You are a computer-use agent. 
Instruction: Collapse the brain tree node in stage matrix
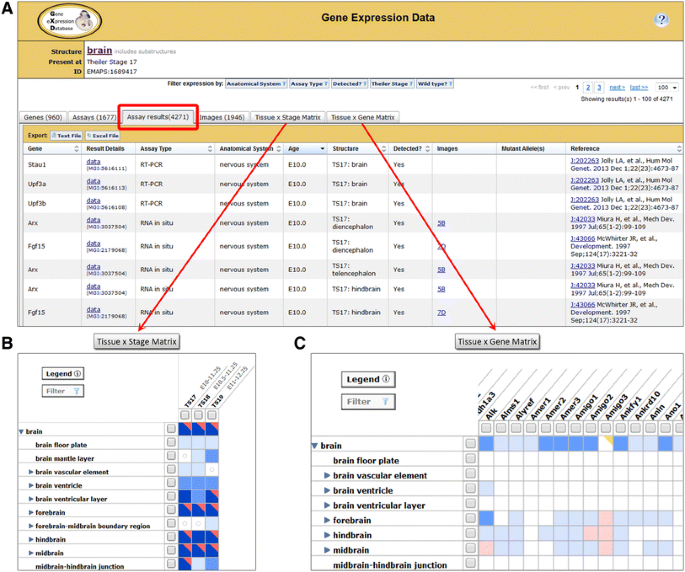coord(22,431)
